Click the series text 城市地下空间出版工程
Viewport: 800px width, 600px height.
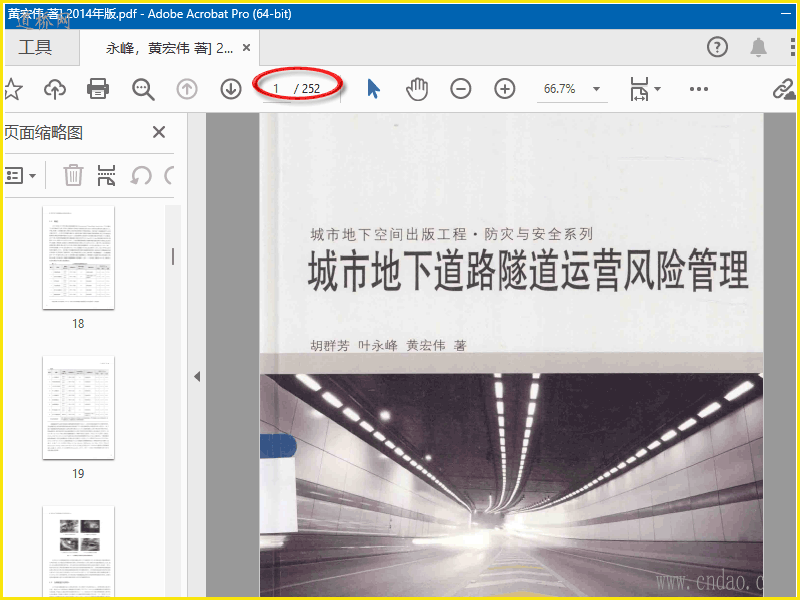[388, 234]
